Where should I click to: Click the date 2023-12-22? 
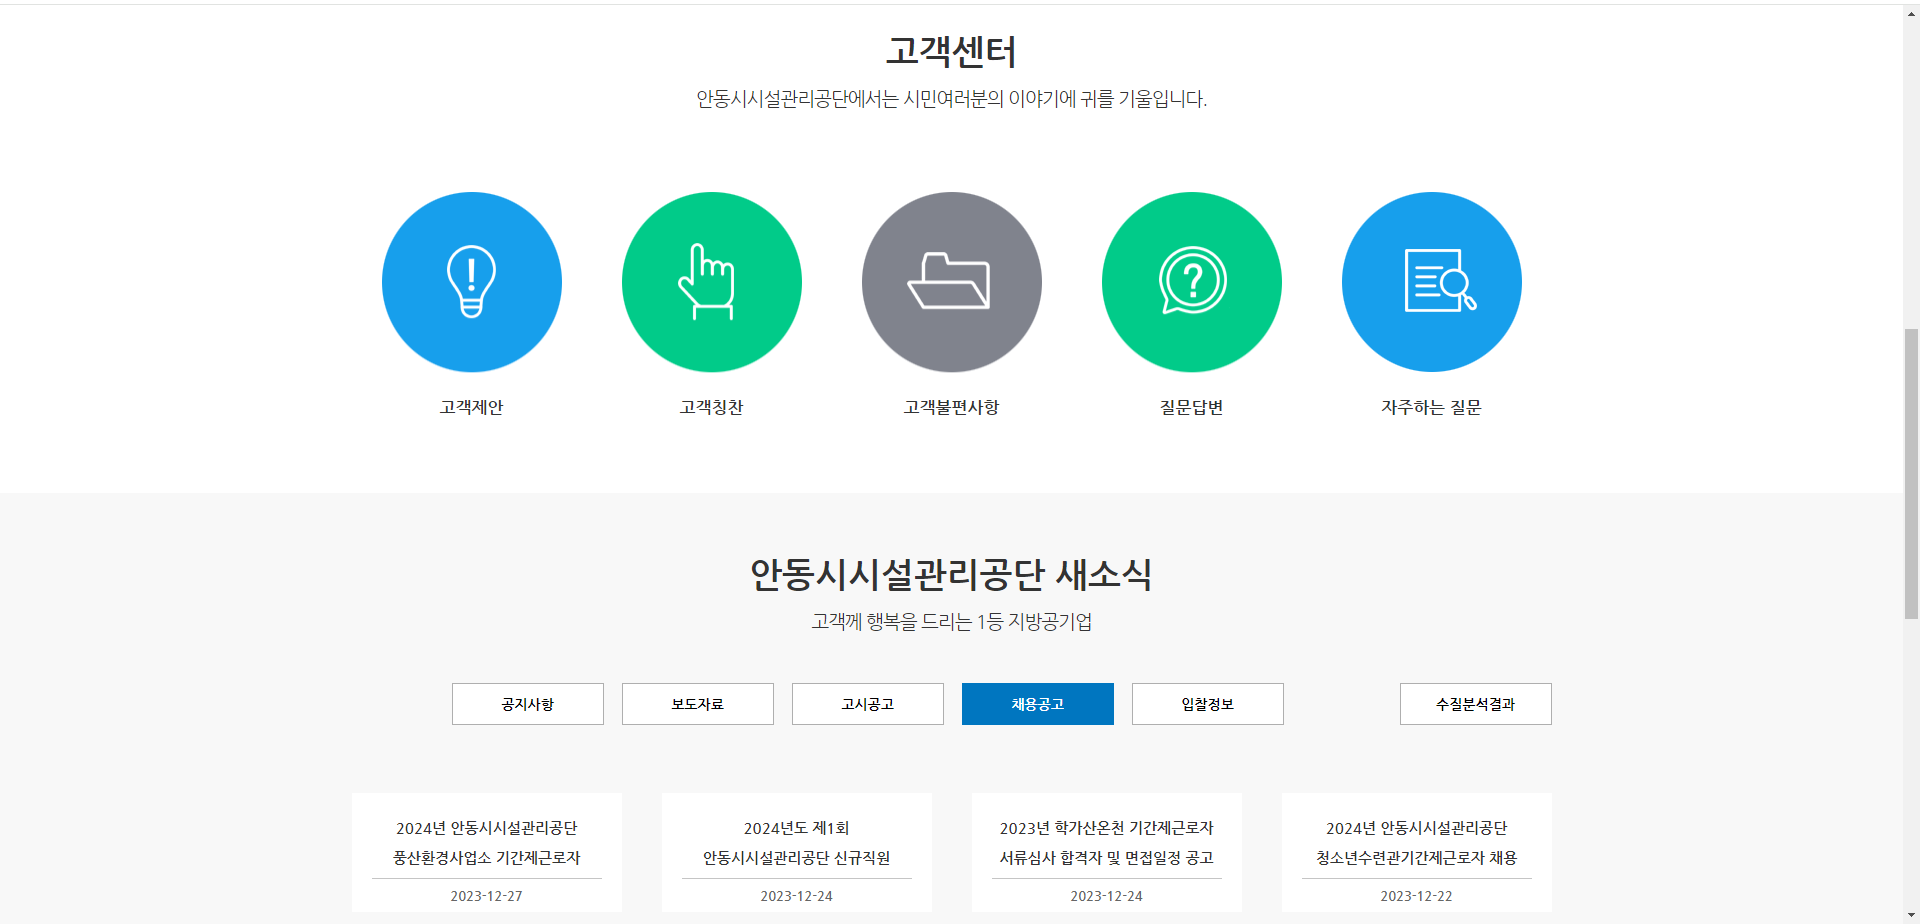pos(1417,896)
